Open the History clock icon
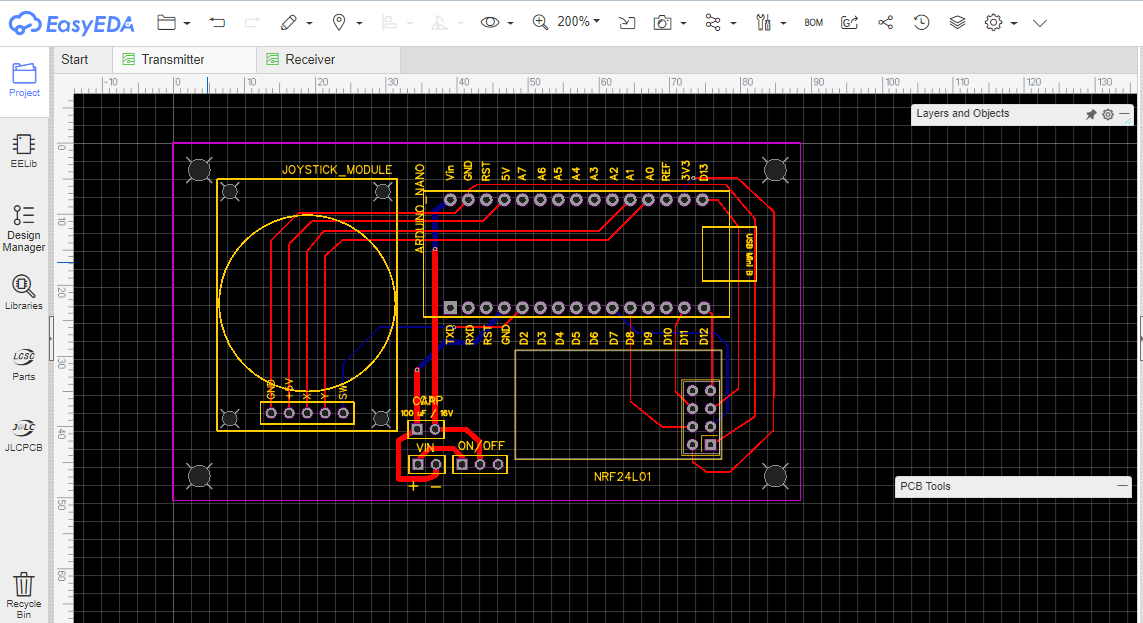The height and width of the screenshot is (623, 1143). click(x=921, y=23)
